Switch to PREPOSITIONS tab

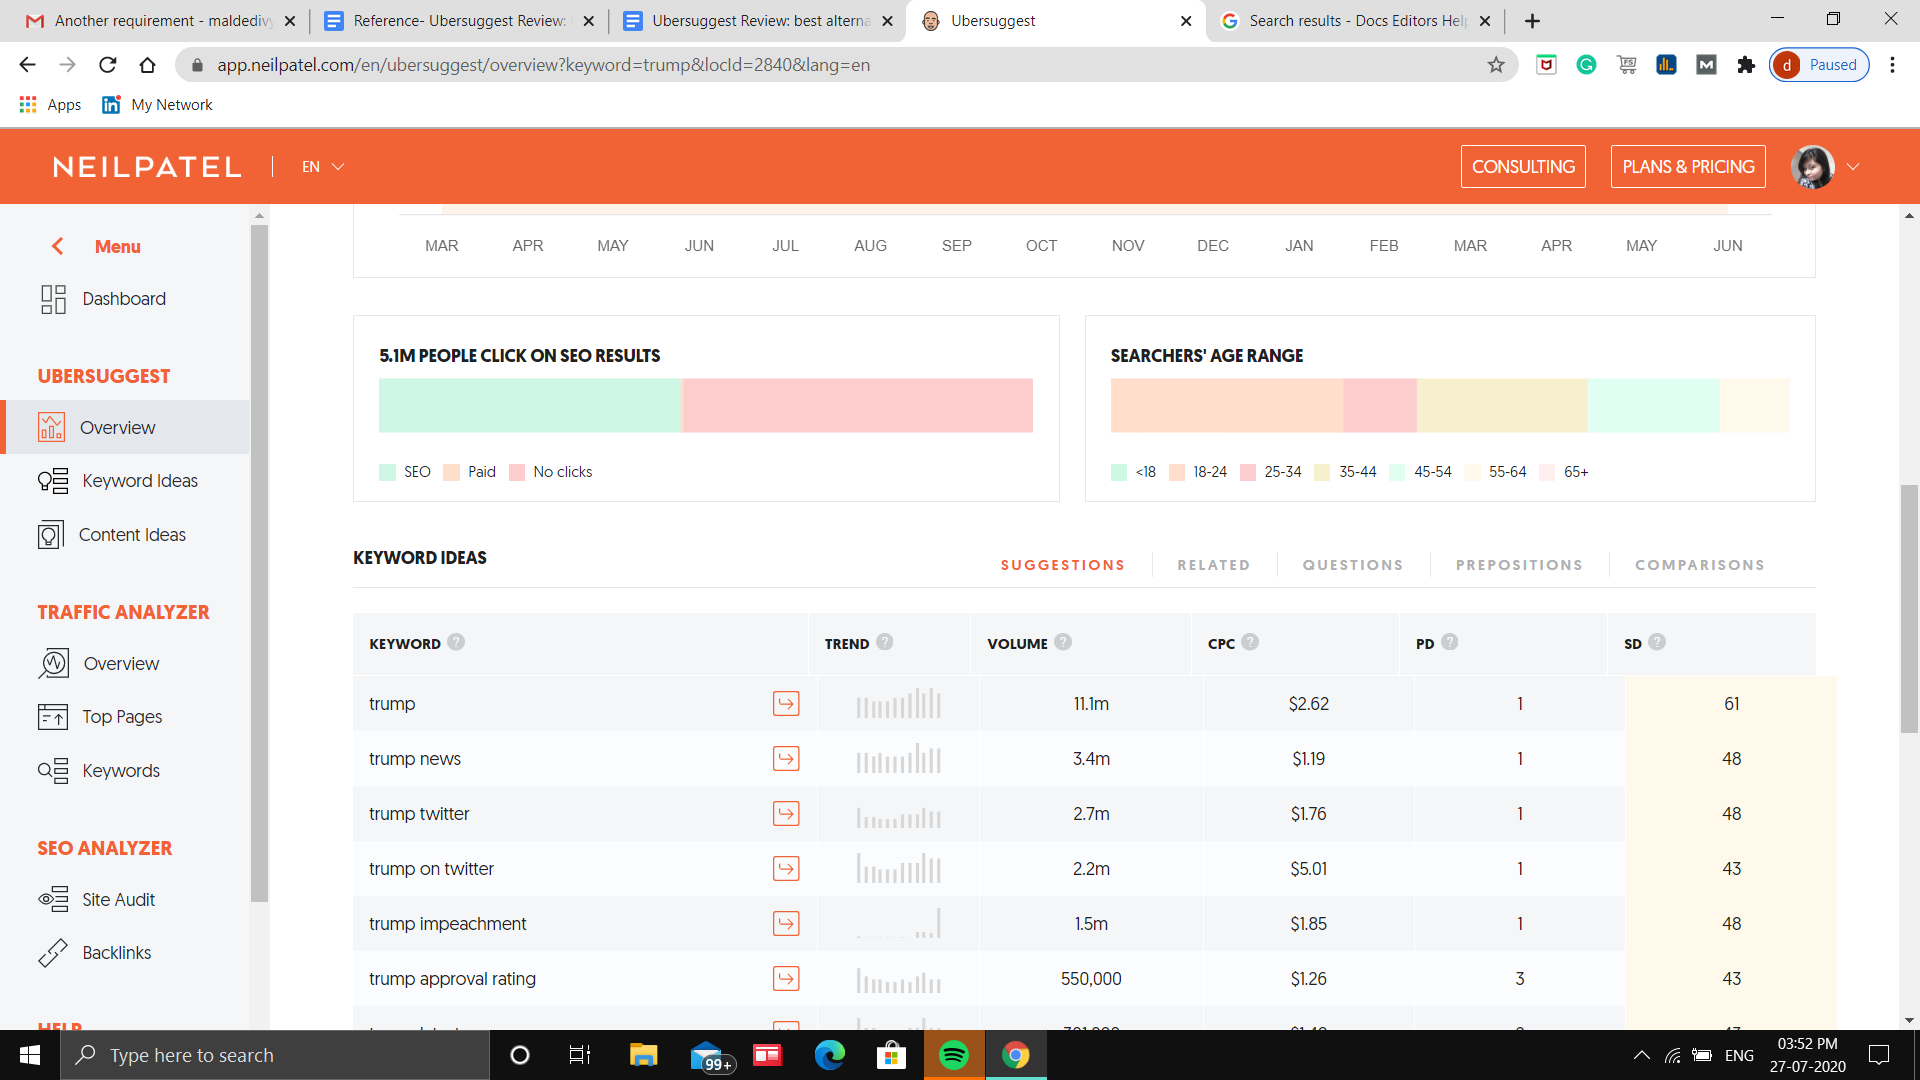click(1519, 565)
